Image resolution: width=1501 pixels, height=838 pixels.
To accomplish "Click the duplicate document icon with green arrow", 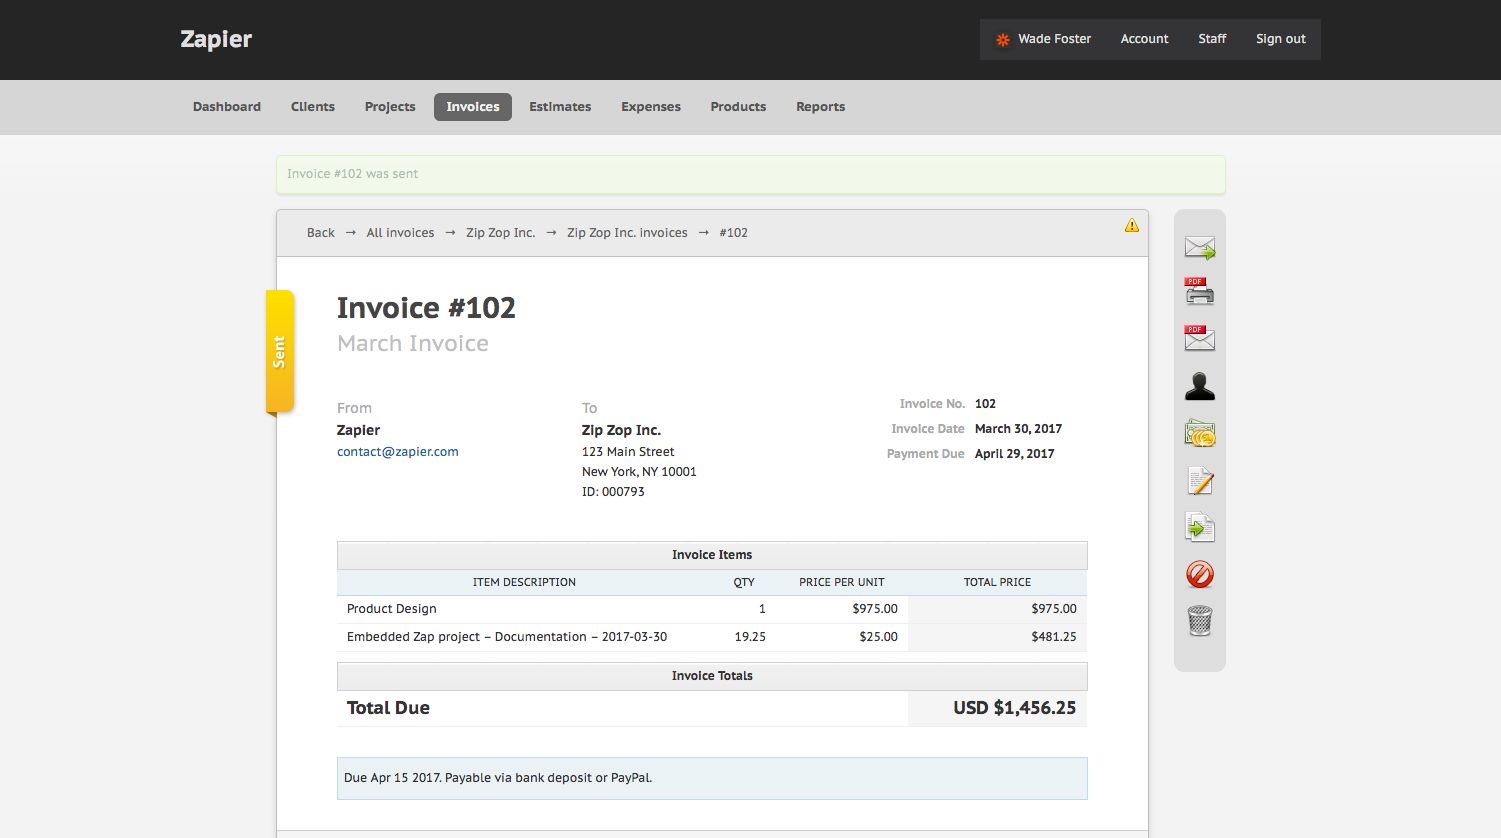I will [1199, 527].
